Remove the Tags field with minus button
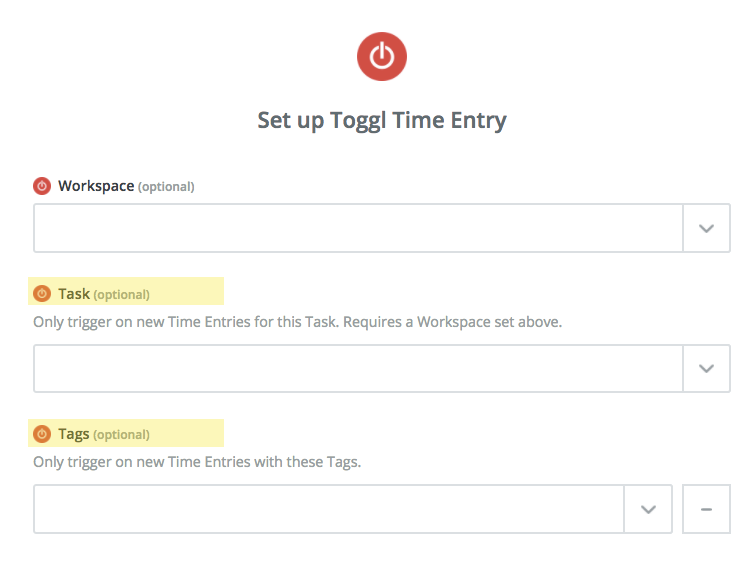Image resolution: width=754 pixels, height=571 pixels. coord(706,509)
